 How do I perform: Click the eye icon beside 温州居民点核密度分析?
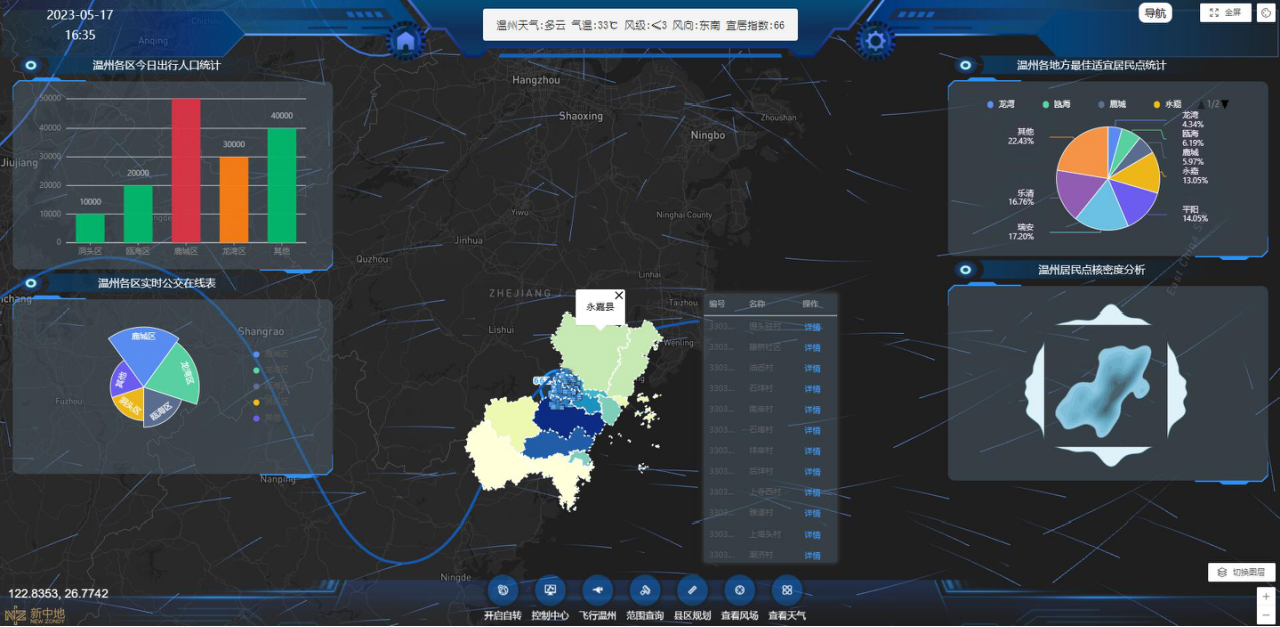[x=965, y=270]
